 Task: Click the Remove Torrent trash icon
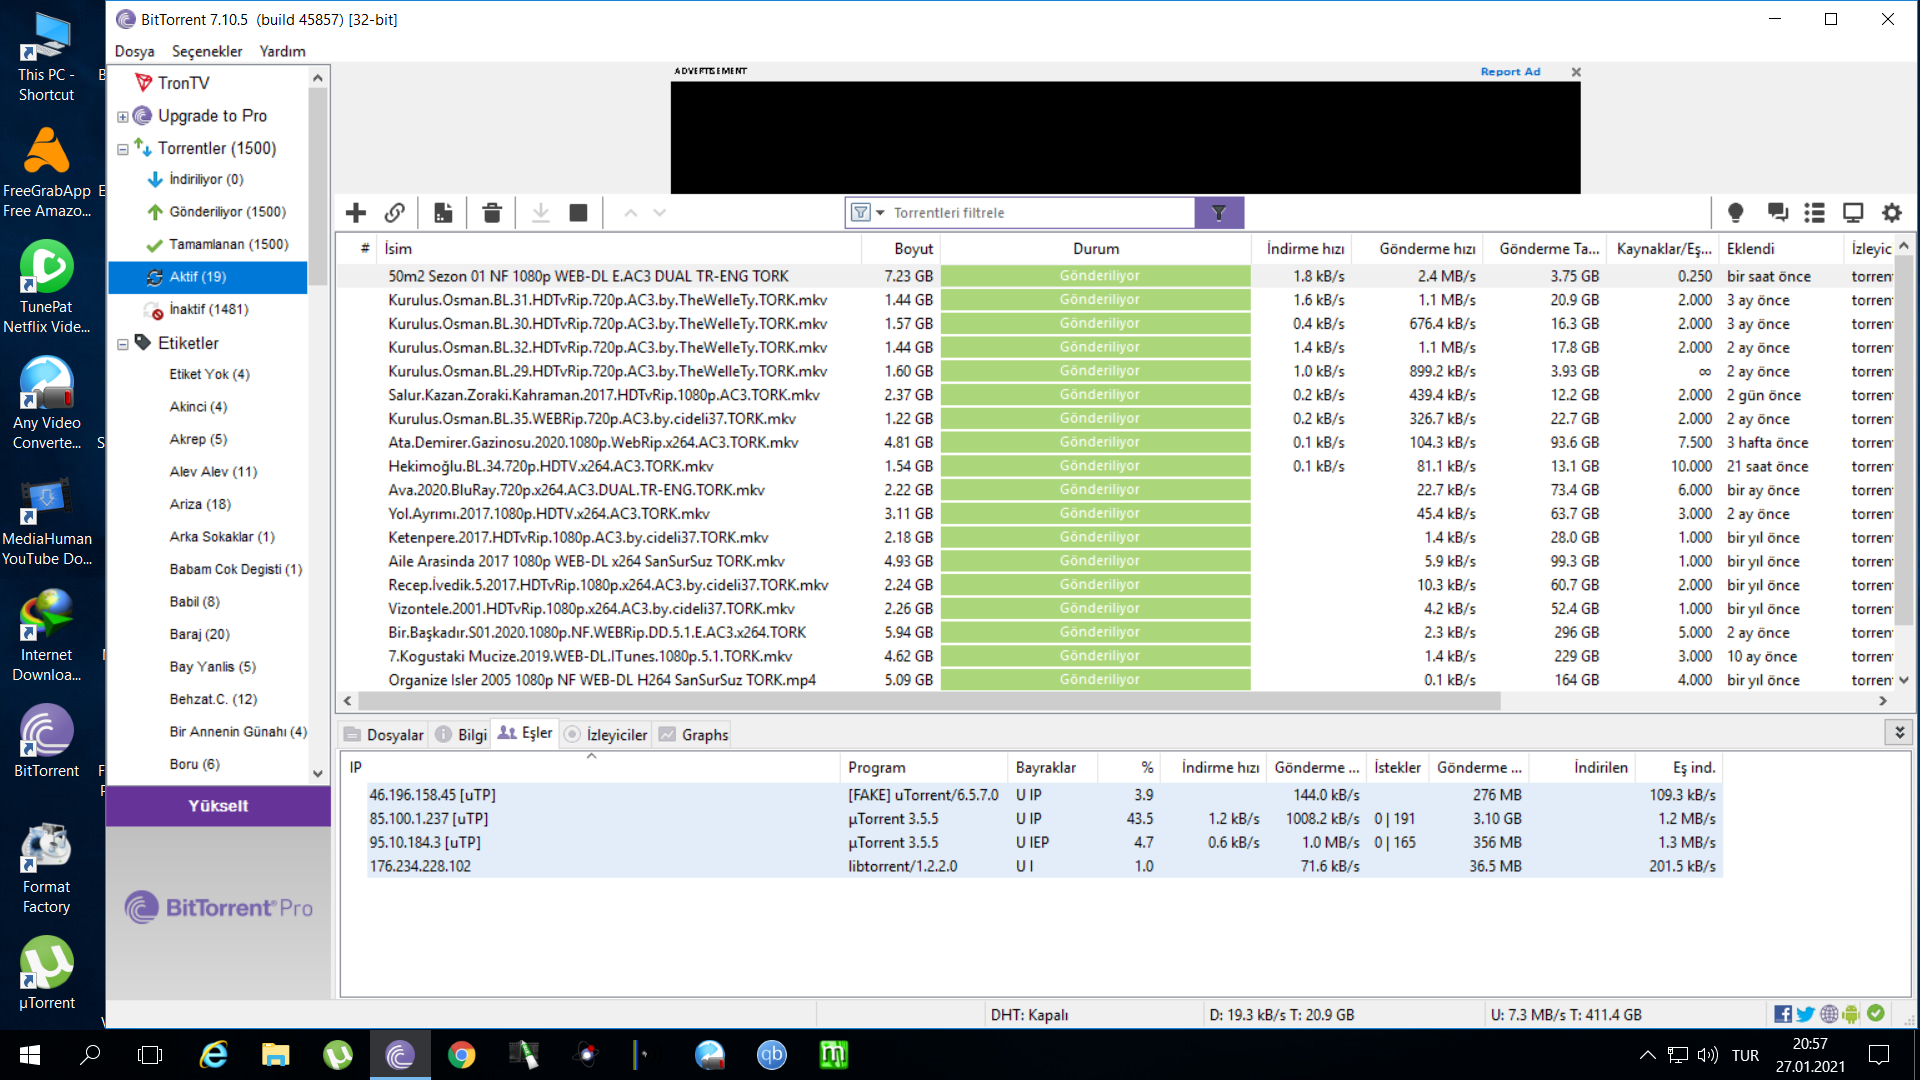pyautogui.click(x=491, y=213)
